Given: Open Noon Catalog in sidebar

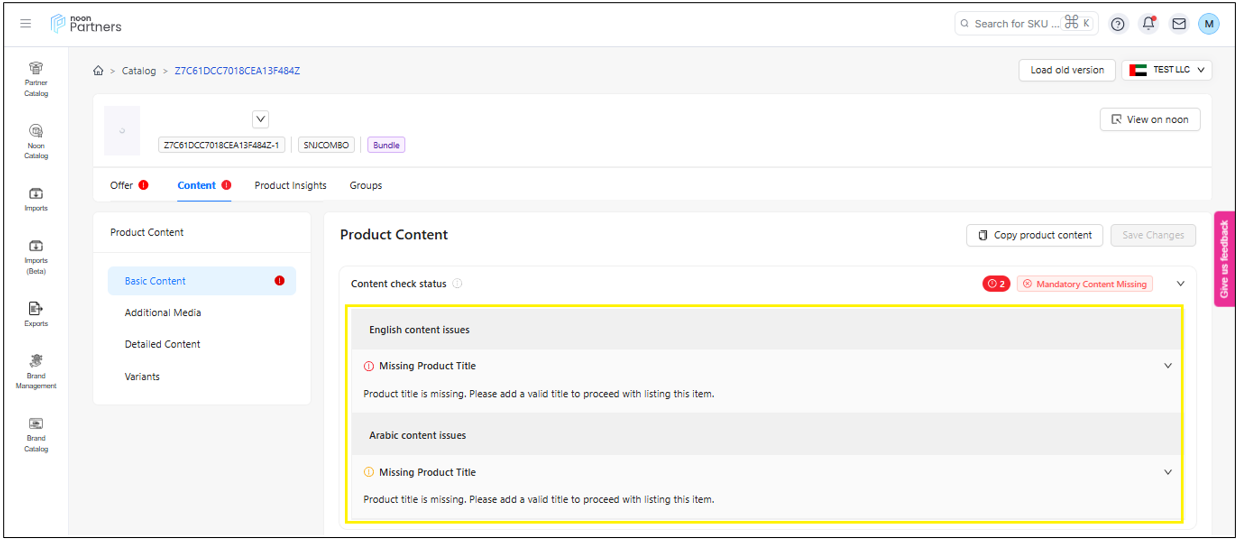Looking at the screenshot, I should pyautogui.click(x=36, y=141).
